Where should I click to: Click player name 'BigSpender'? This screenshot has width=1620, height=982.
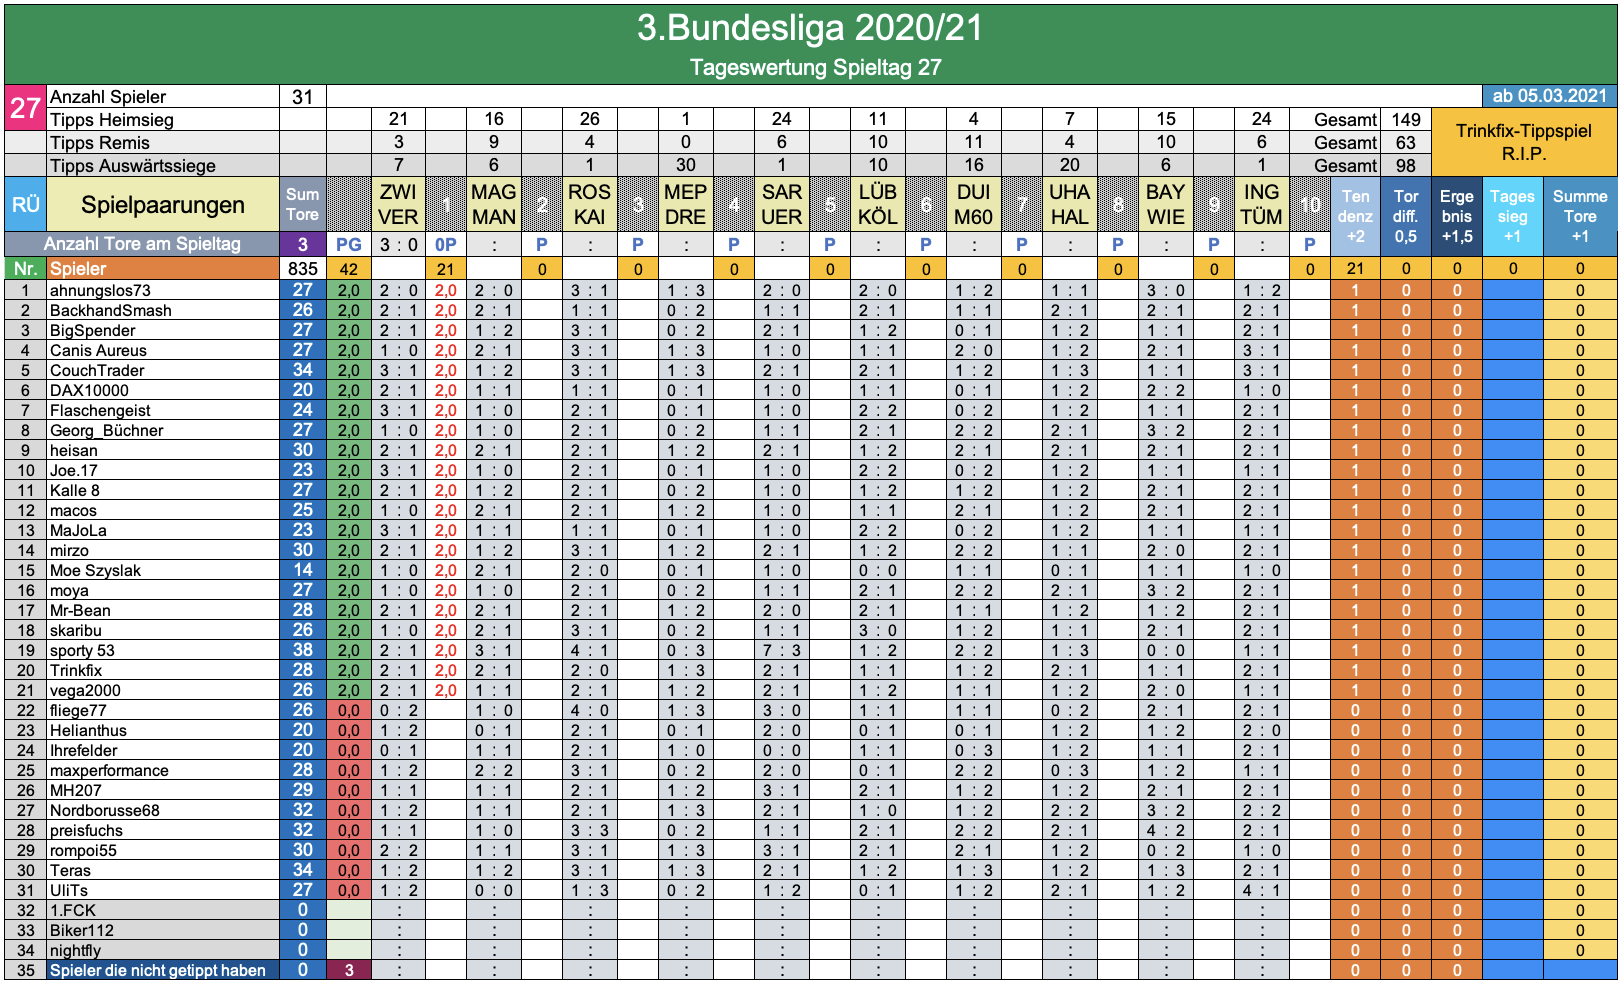[92, 330]
